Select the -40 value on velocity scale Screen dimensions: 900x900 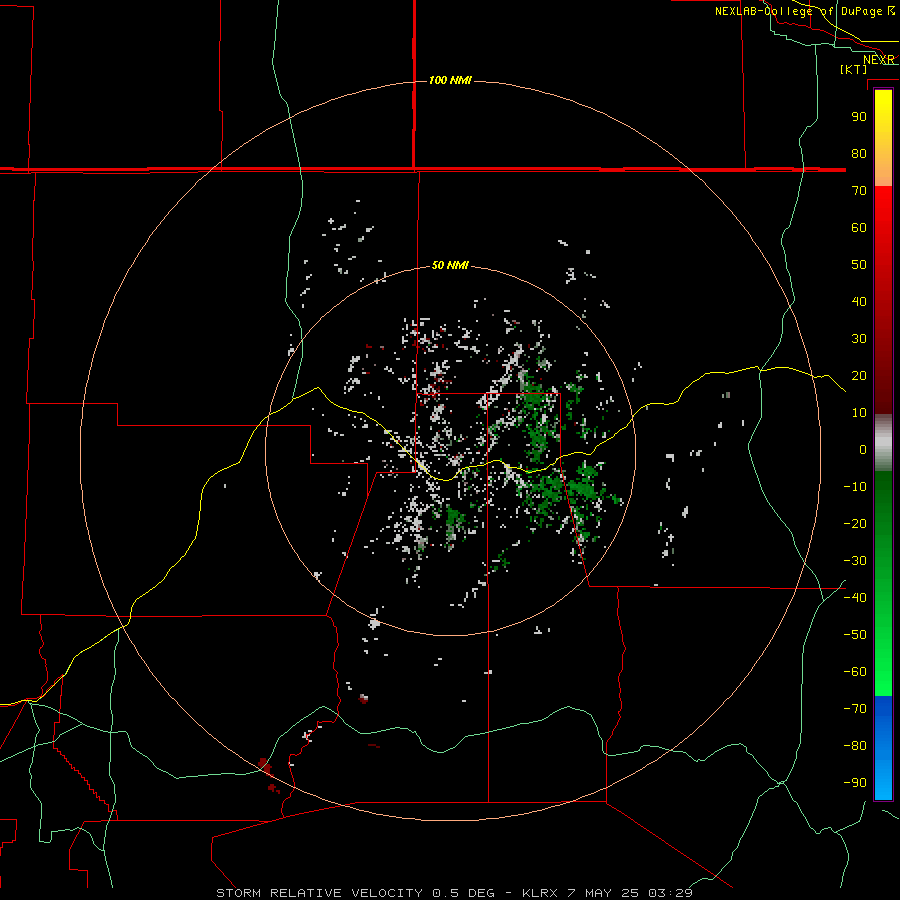pos(855,598)
